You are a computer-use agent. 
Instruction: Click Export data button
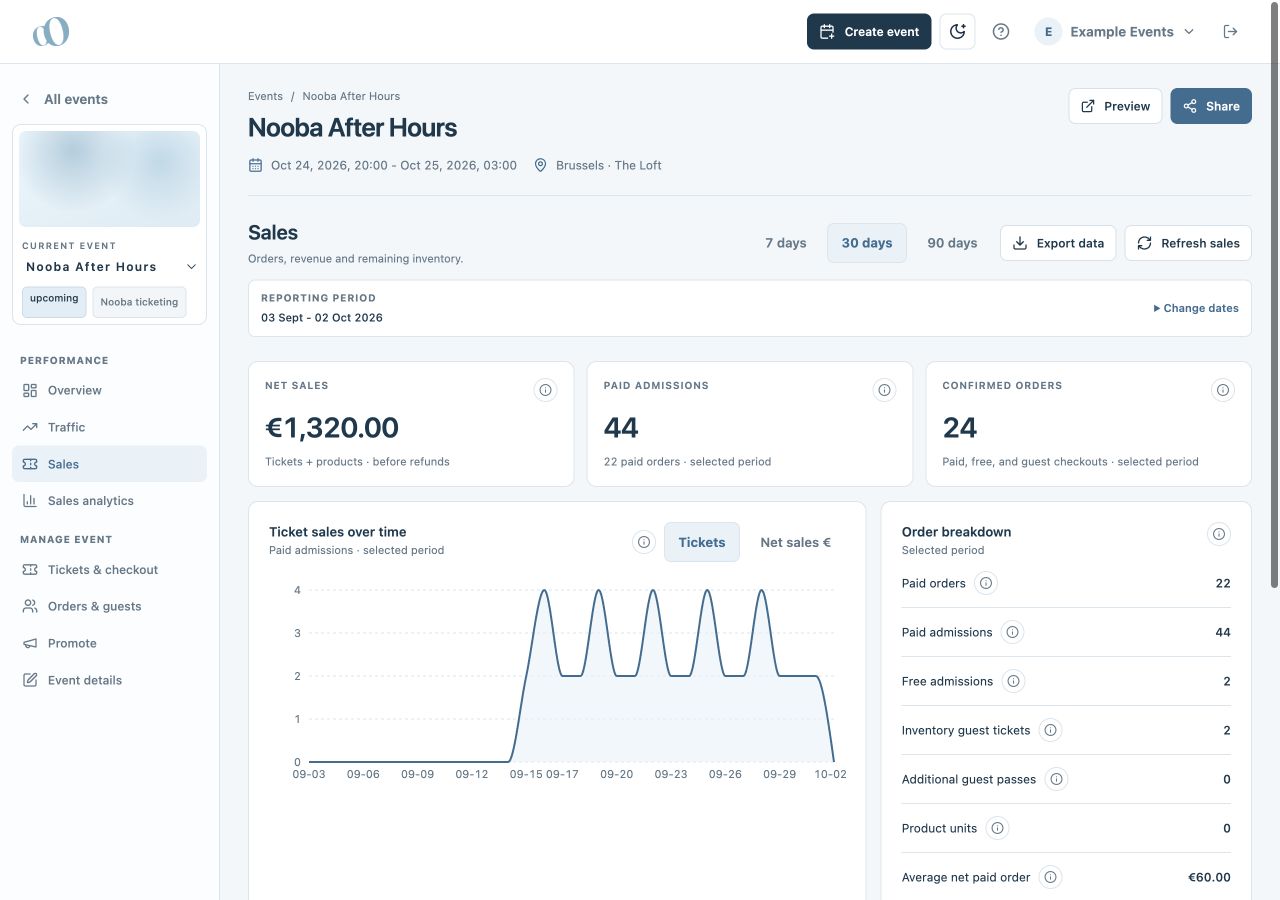[x=1058, y=243]
